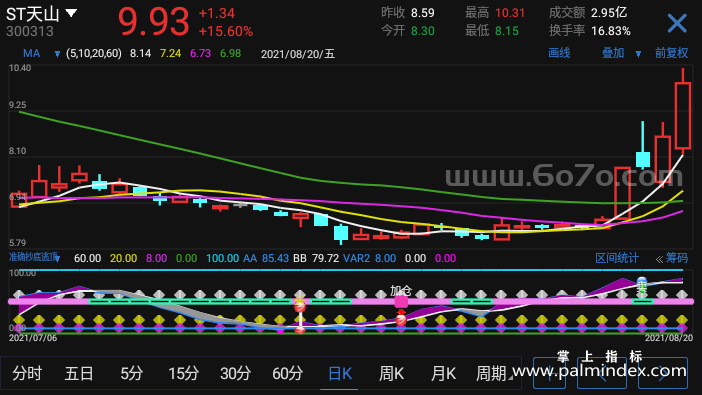Toggle 前复权 price adjustment
Image resolution: width=702 pixels, height=395 pixels.
[x=671, y=53]
